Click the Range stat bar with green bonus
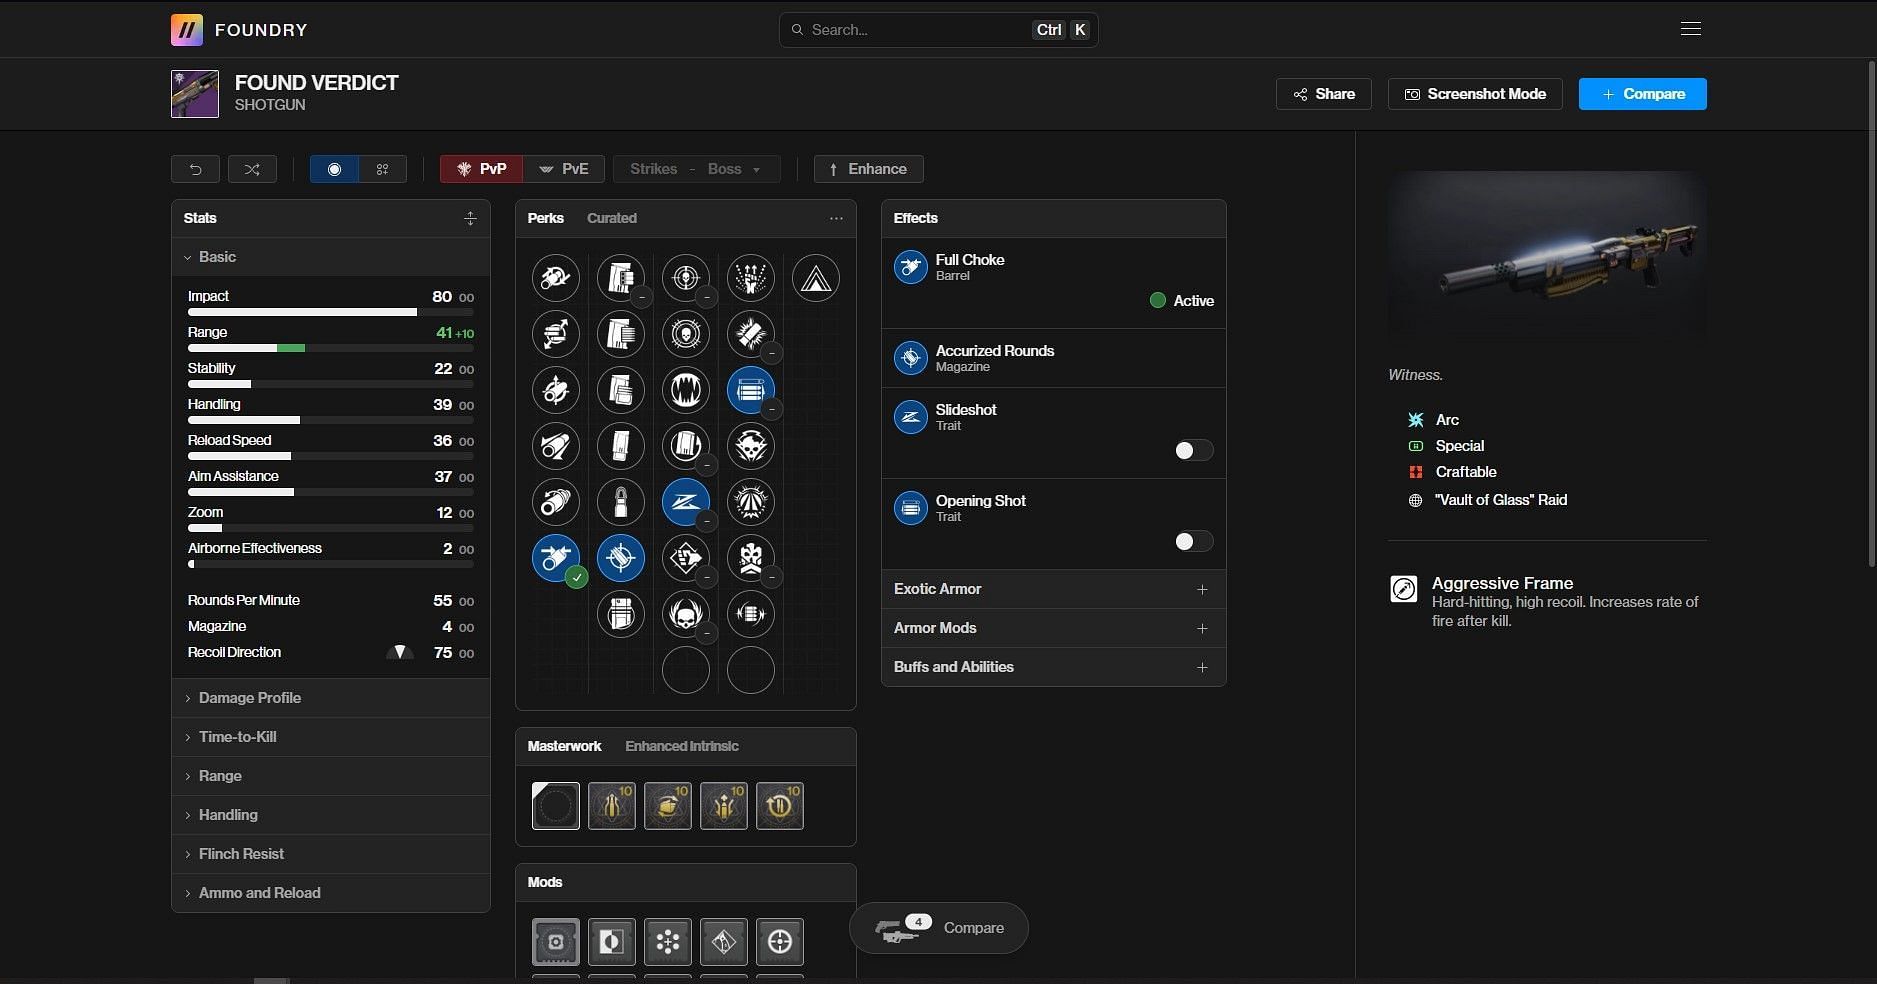 pos(330,348)
